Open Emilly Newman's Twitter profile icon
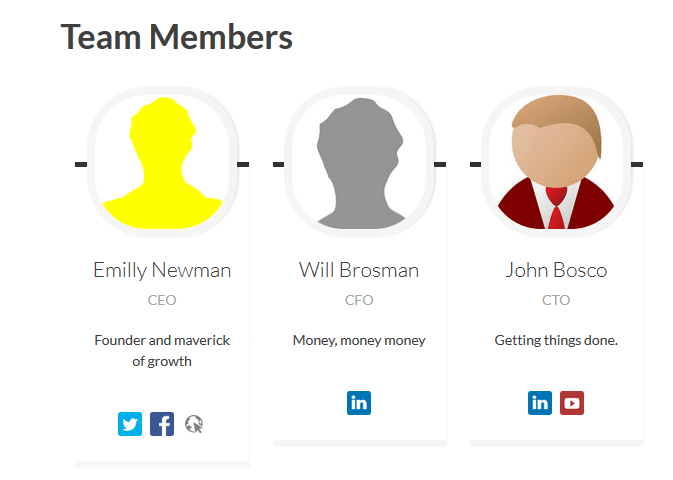Viewport: 673px width, 480px height. 130,424
